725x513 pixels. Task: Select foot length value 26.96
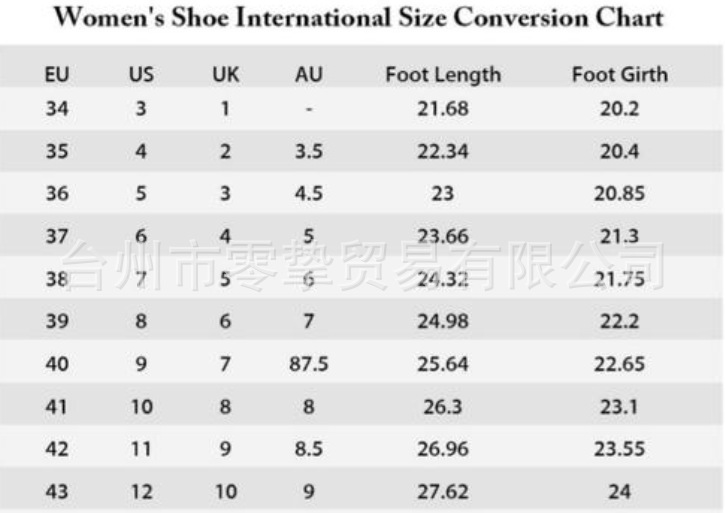coord(443,449)
